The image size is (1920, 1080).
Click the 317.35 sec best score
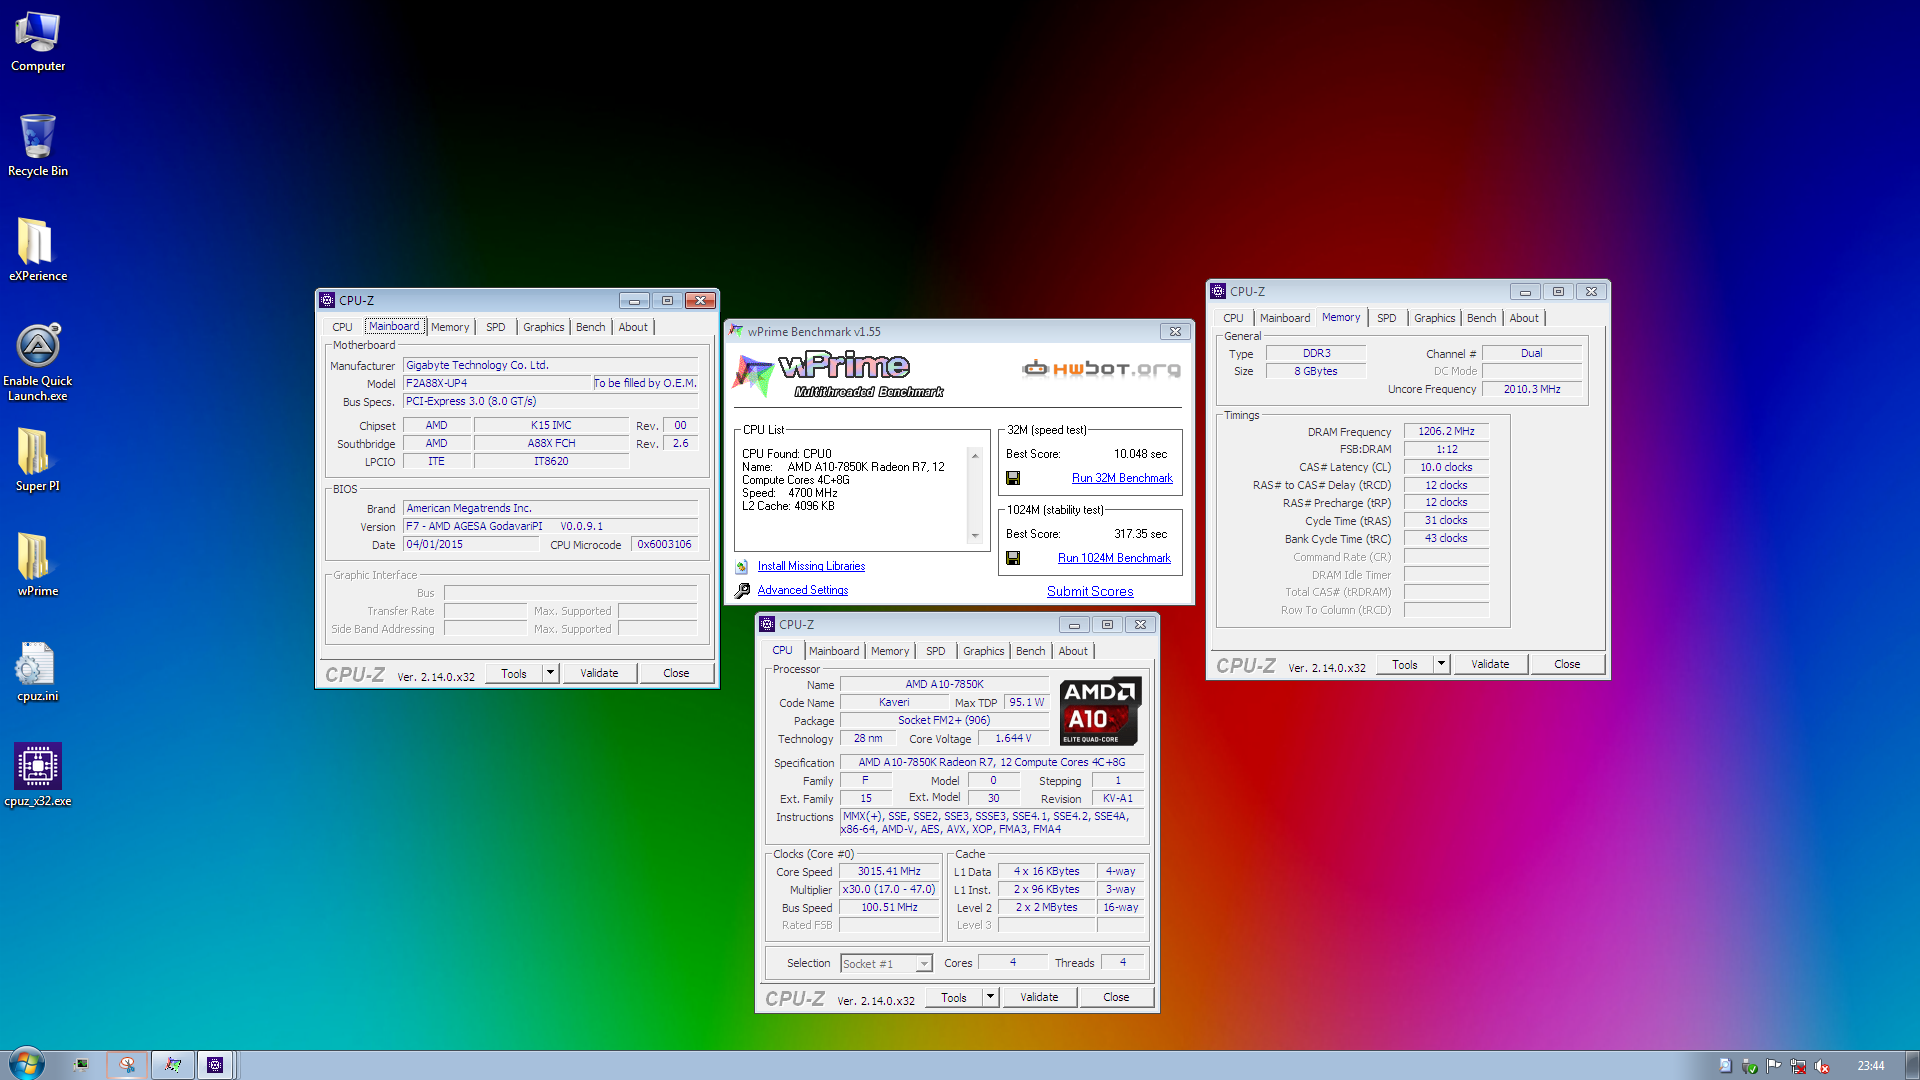1140,534
